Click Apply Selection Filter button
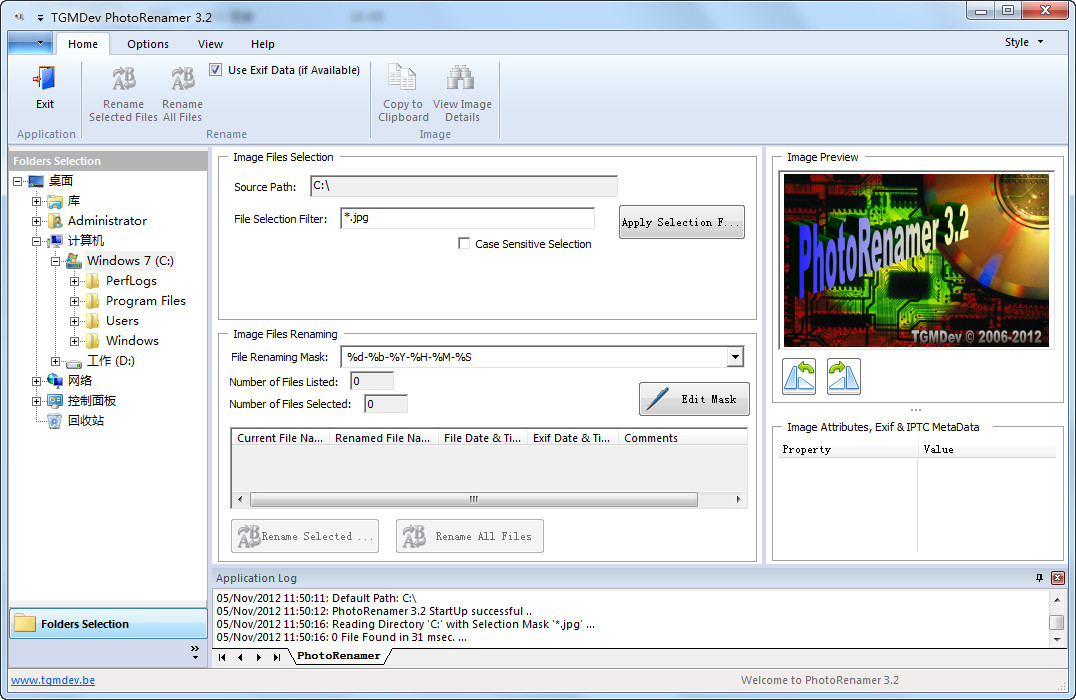The height and width of the screenshot is (700, 1076). (x=681, y=222)
